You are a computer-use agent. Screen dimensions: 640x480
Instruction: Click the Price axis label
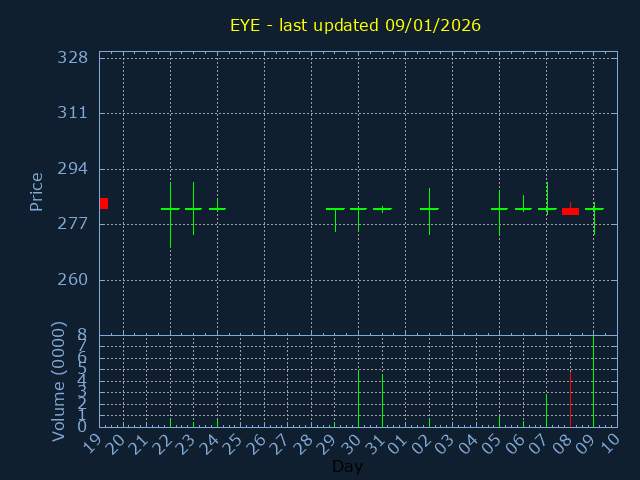pos(37,191)
